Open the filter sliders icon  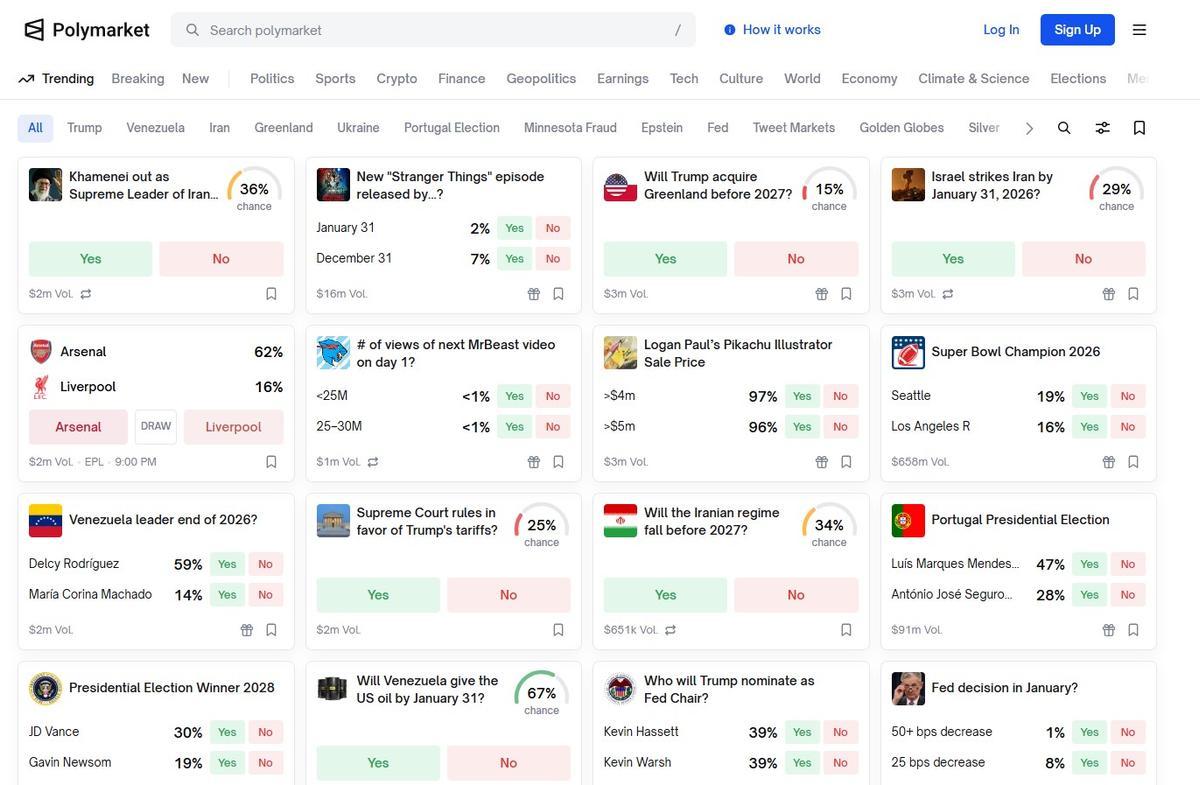click(x=1102, y=128)
